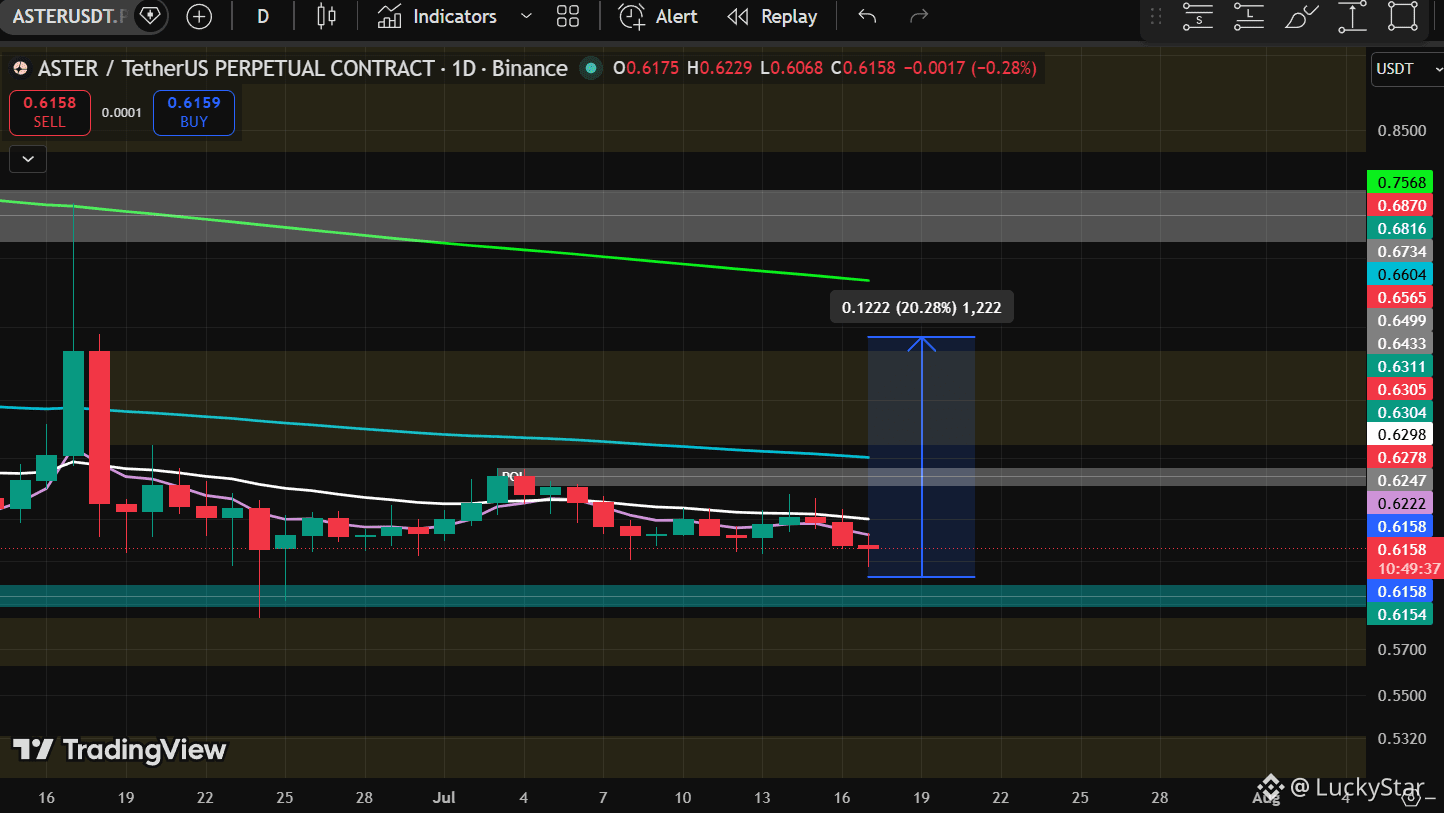Screen dimensions: 1444x813
Task: Click the 0.5320 price scale value
Action: pyautogui.click(x=1401, y=738)
